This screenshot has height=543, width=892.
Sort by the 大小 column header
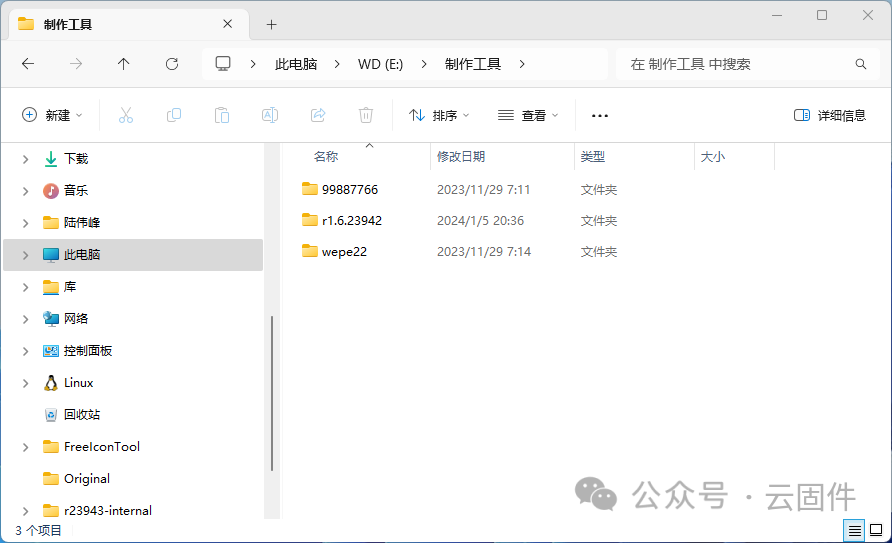click(712, 156)
